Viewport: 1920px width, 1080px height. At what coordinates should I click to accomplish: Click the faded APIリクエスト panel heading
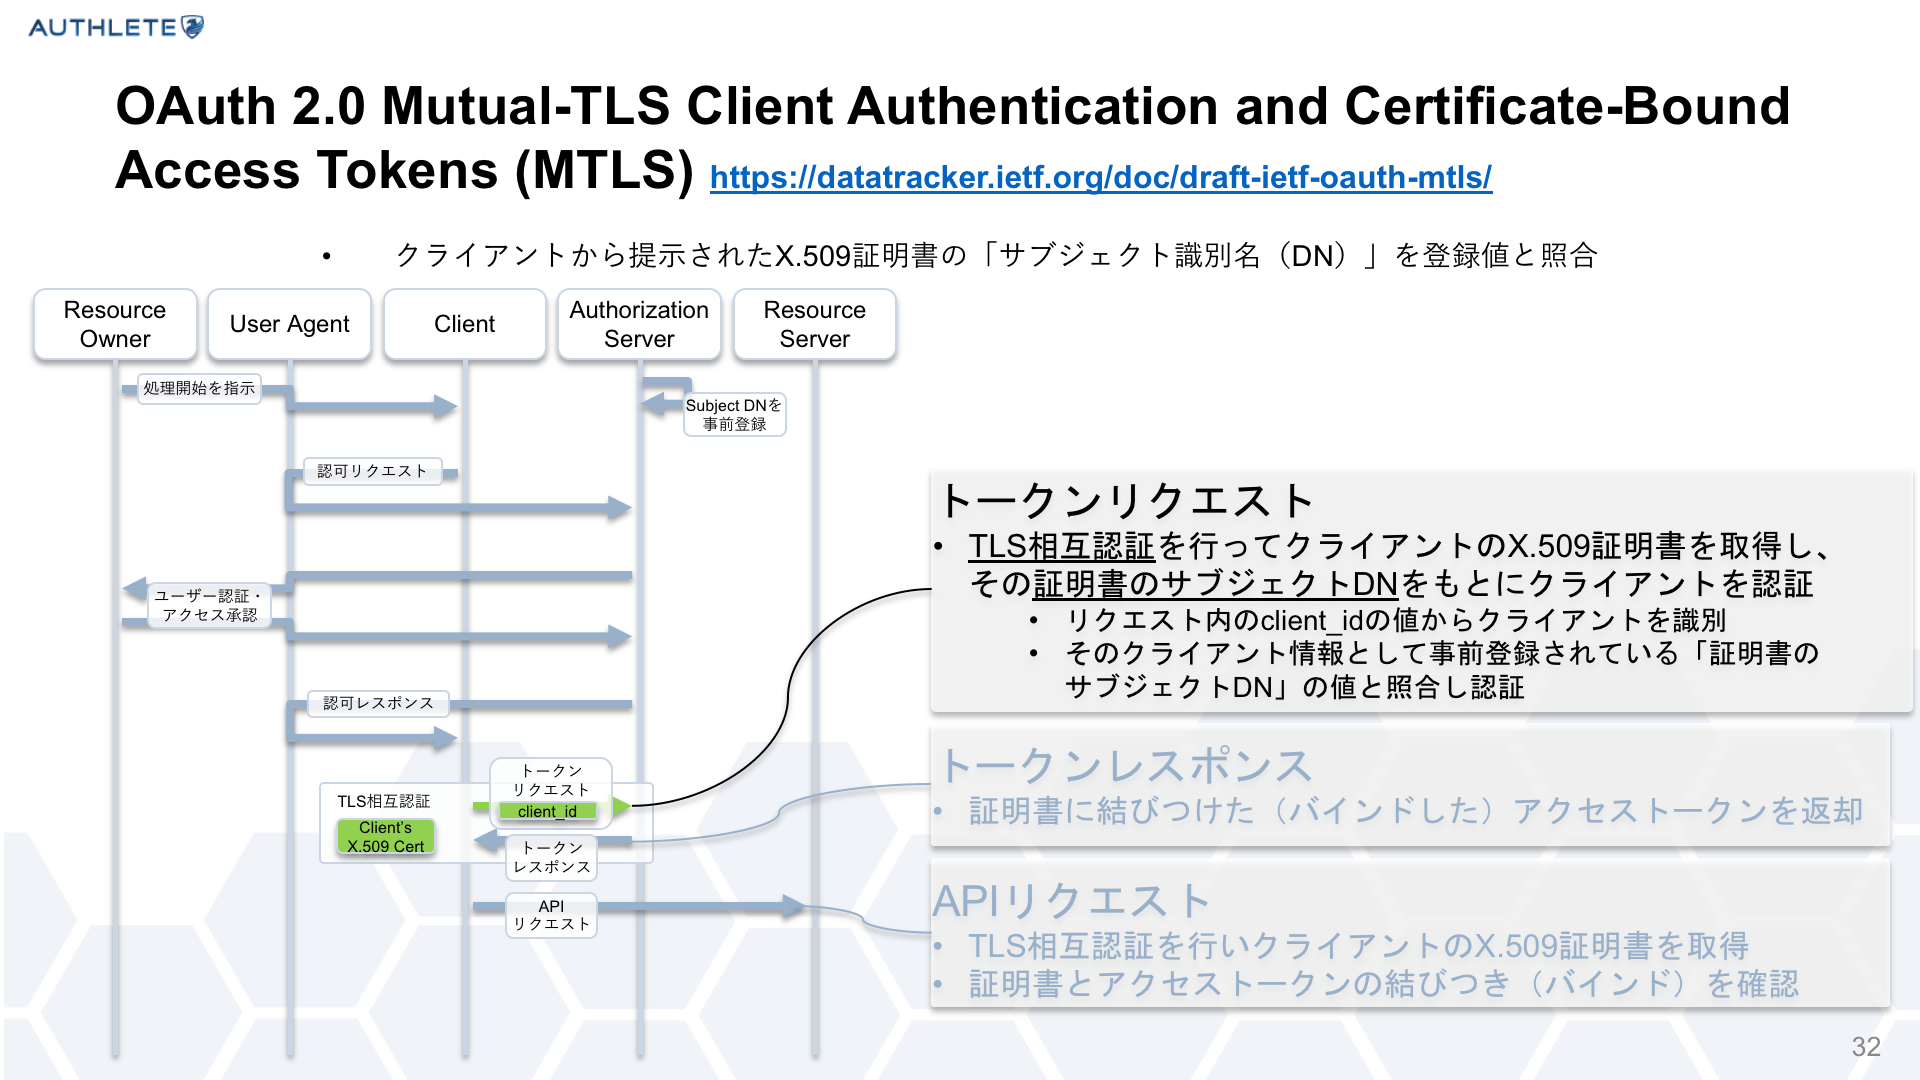[1070, 900]
